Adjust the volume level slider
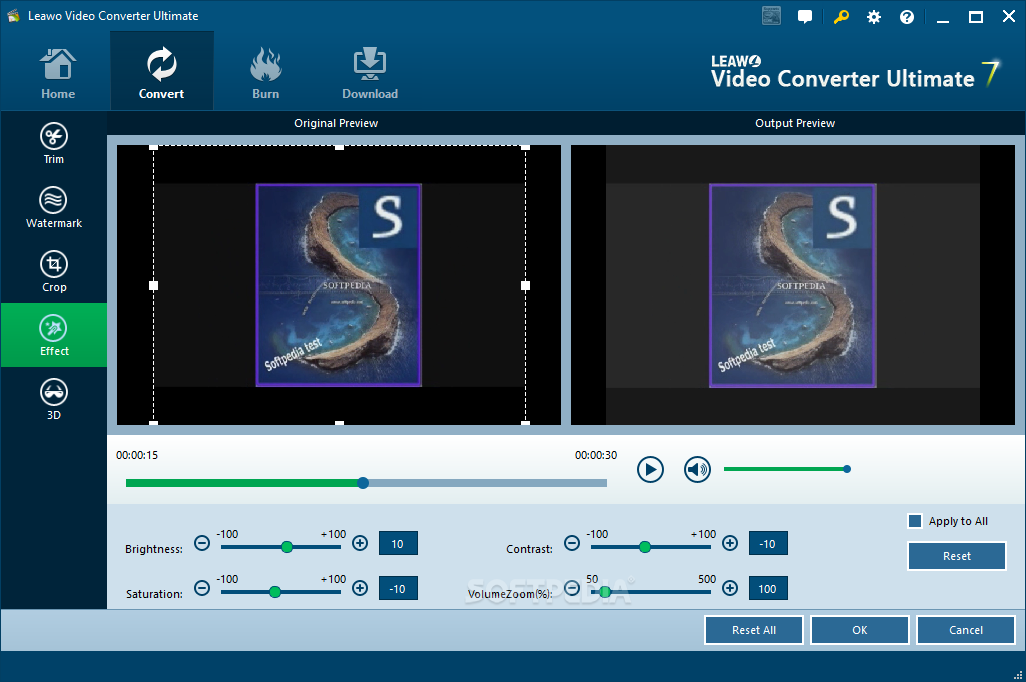Screen dimensions: 1026x682 tap(787, 469)
